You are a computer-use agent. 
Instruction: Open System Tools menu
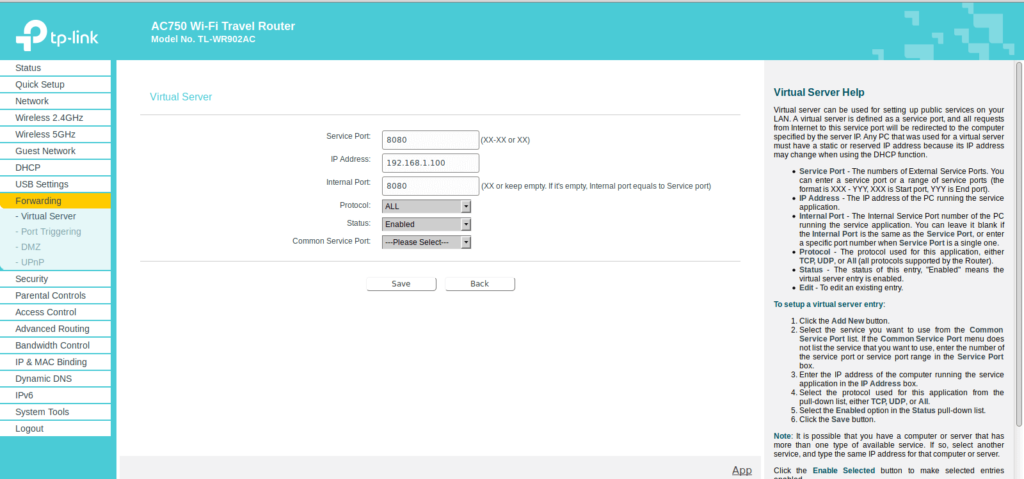(42, 412)
